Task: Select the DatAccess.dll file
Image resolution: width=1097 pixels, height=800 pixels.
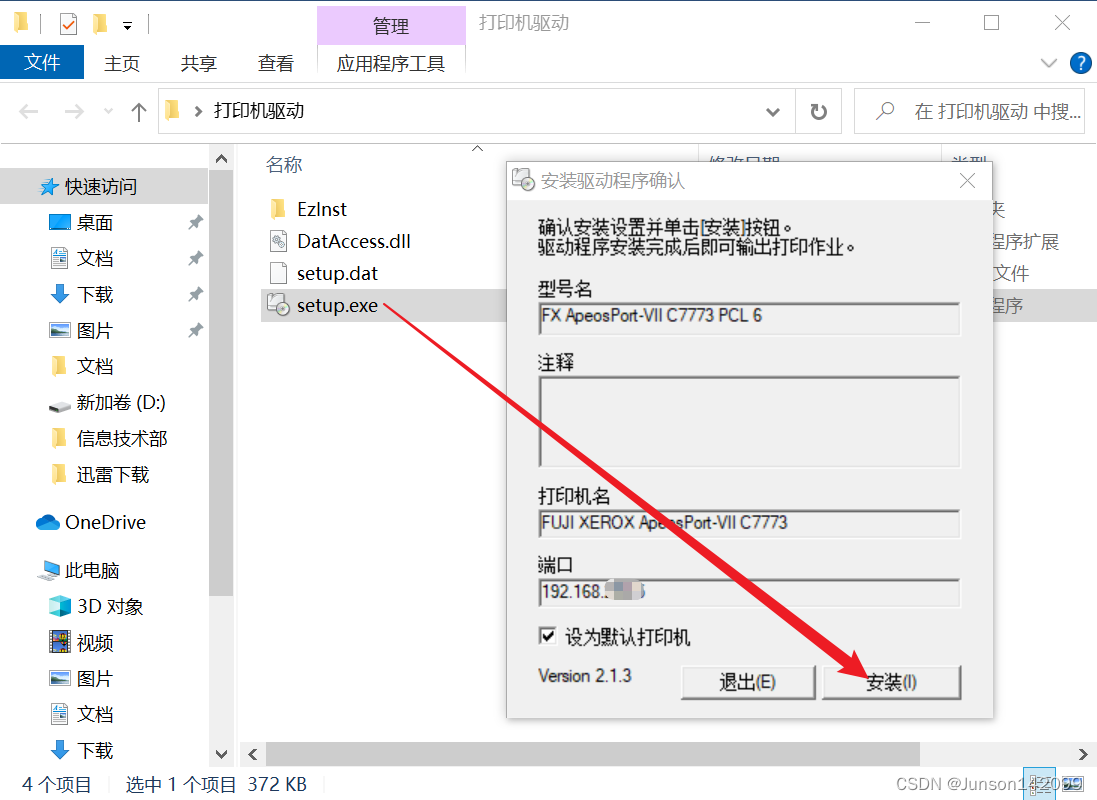Action: [x=353, y=241]
